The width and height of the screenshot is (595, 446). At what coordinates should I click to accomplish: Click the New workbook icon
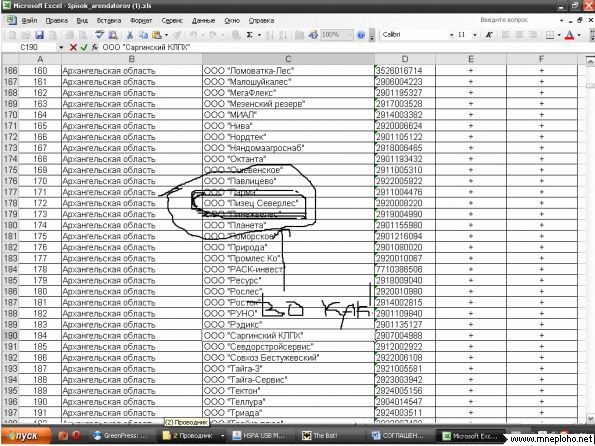pyautogui.click(x=13, y=35)
